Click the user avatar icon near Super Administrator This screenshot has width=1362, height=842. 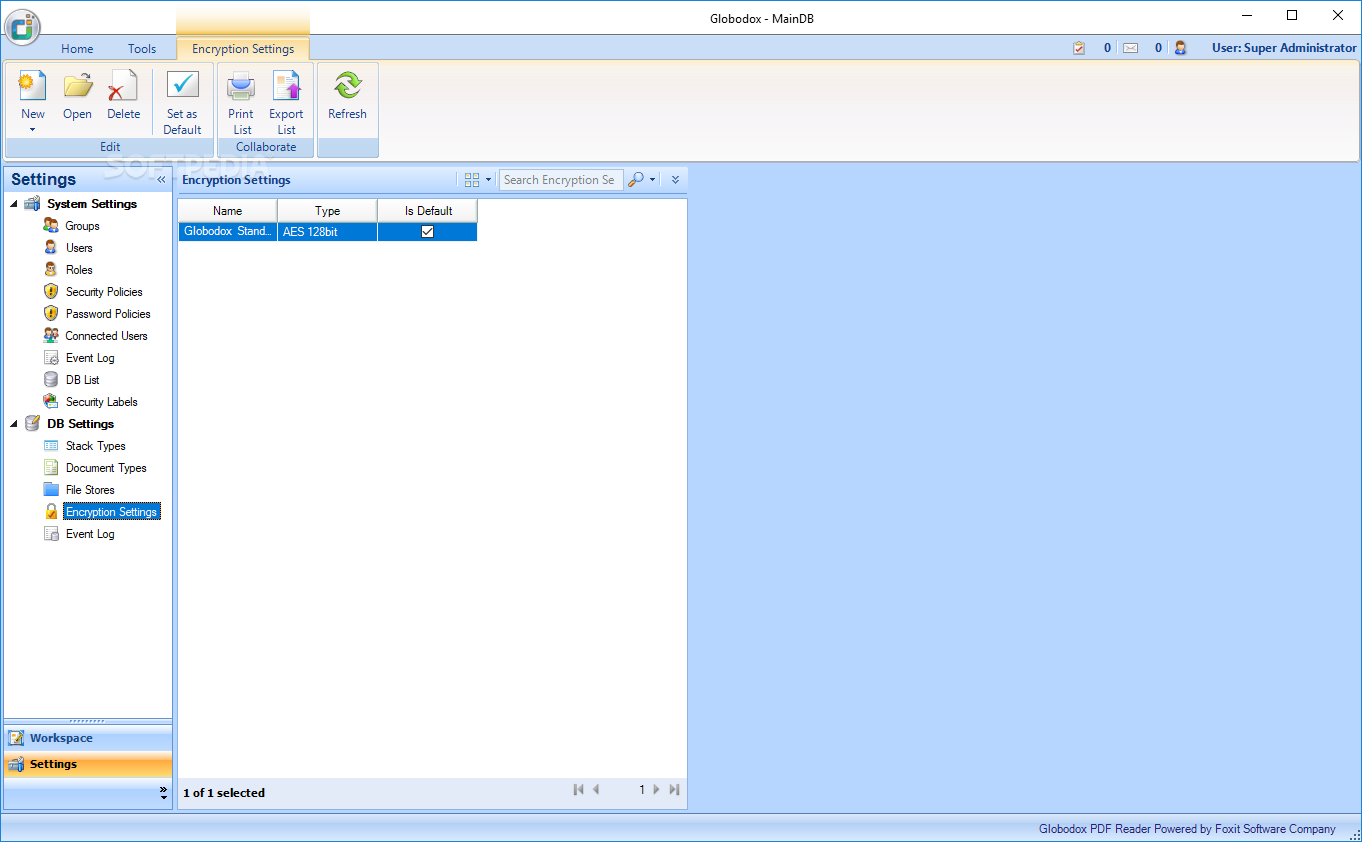1180,48
